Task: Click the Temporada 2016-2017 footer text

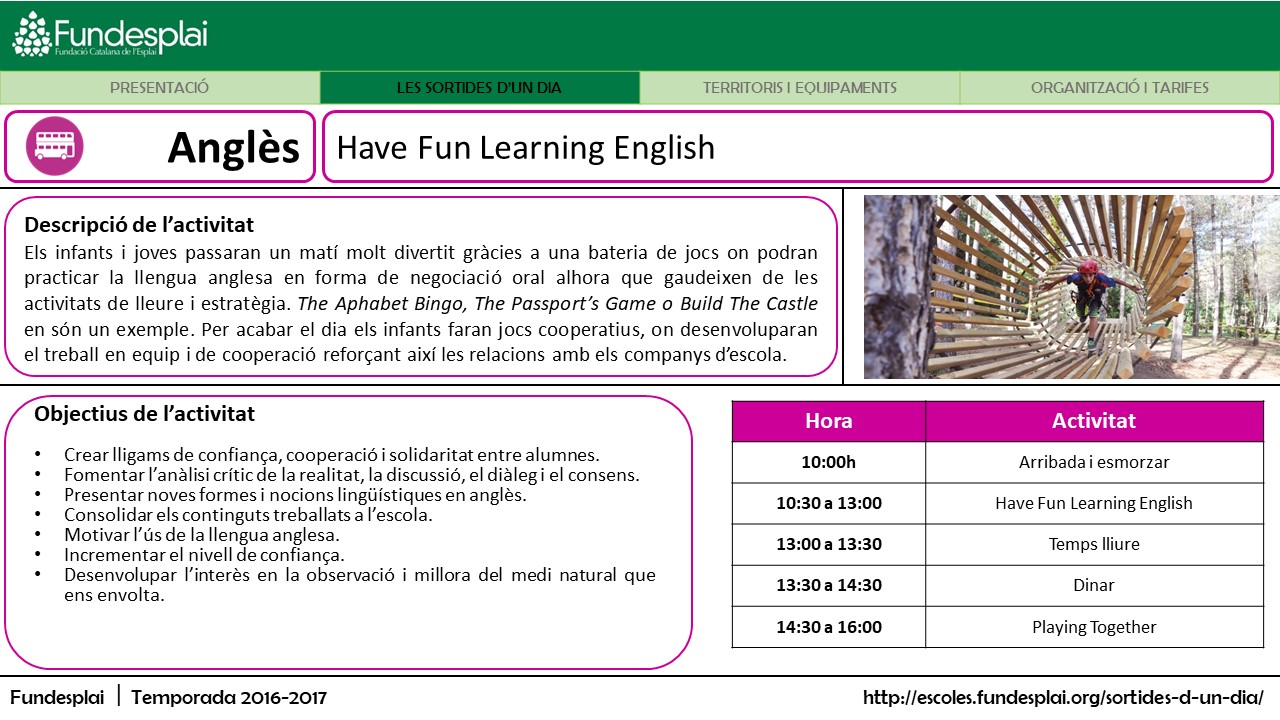Action: [x=229, y=697]
